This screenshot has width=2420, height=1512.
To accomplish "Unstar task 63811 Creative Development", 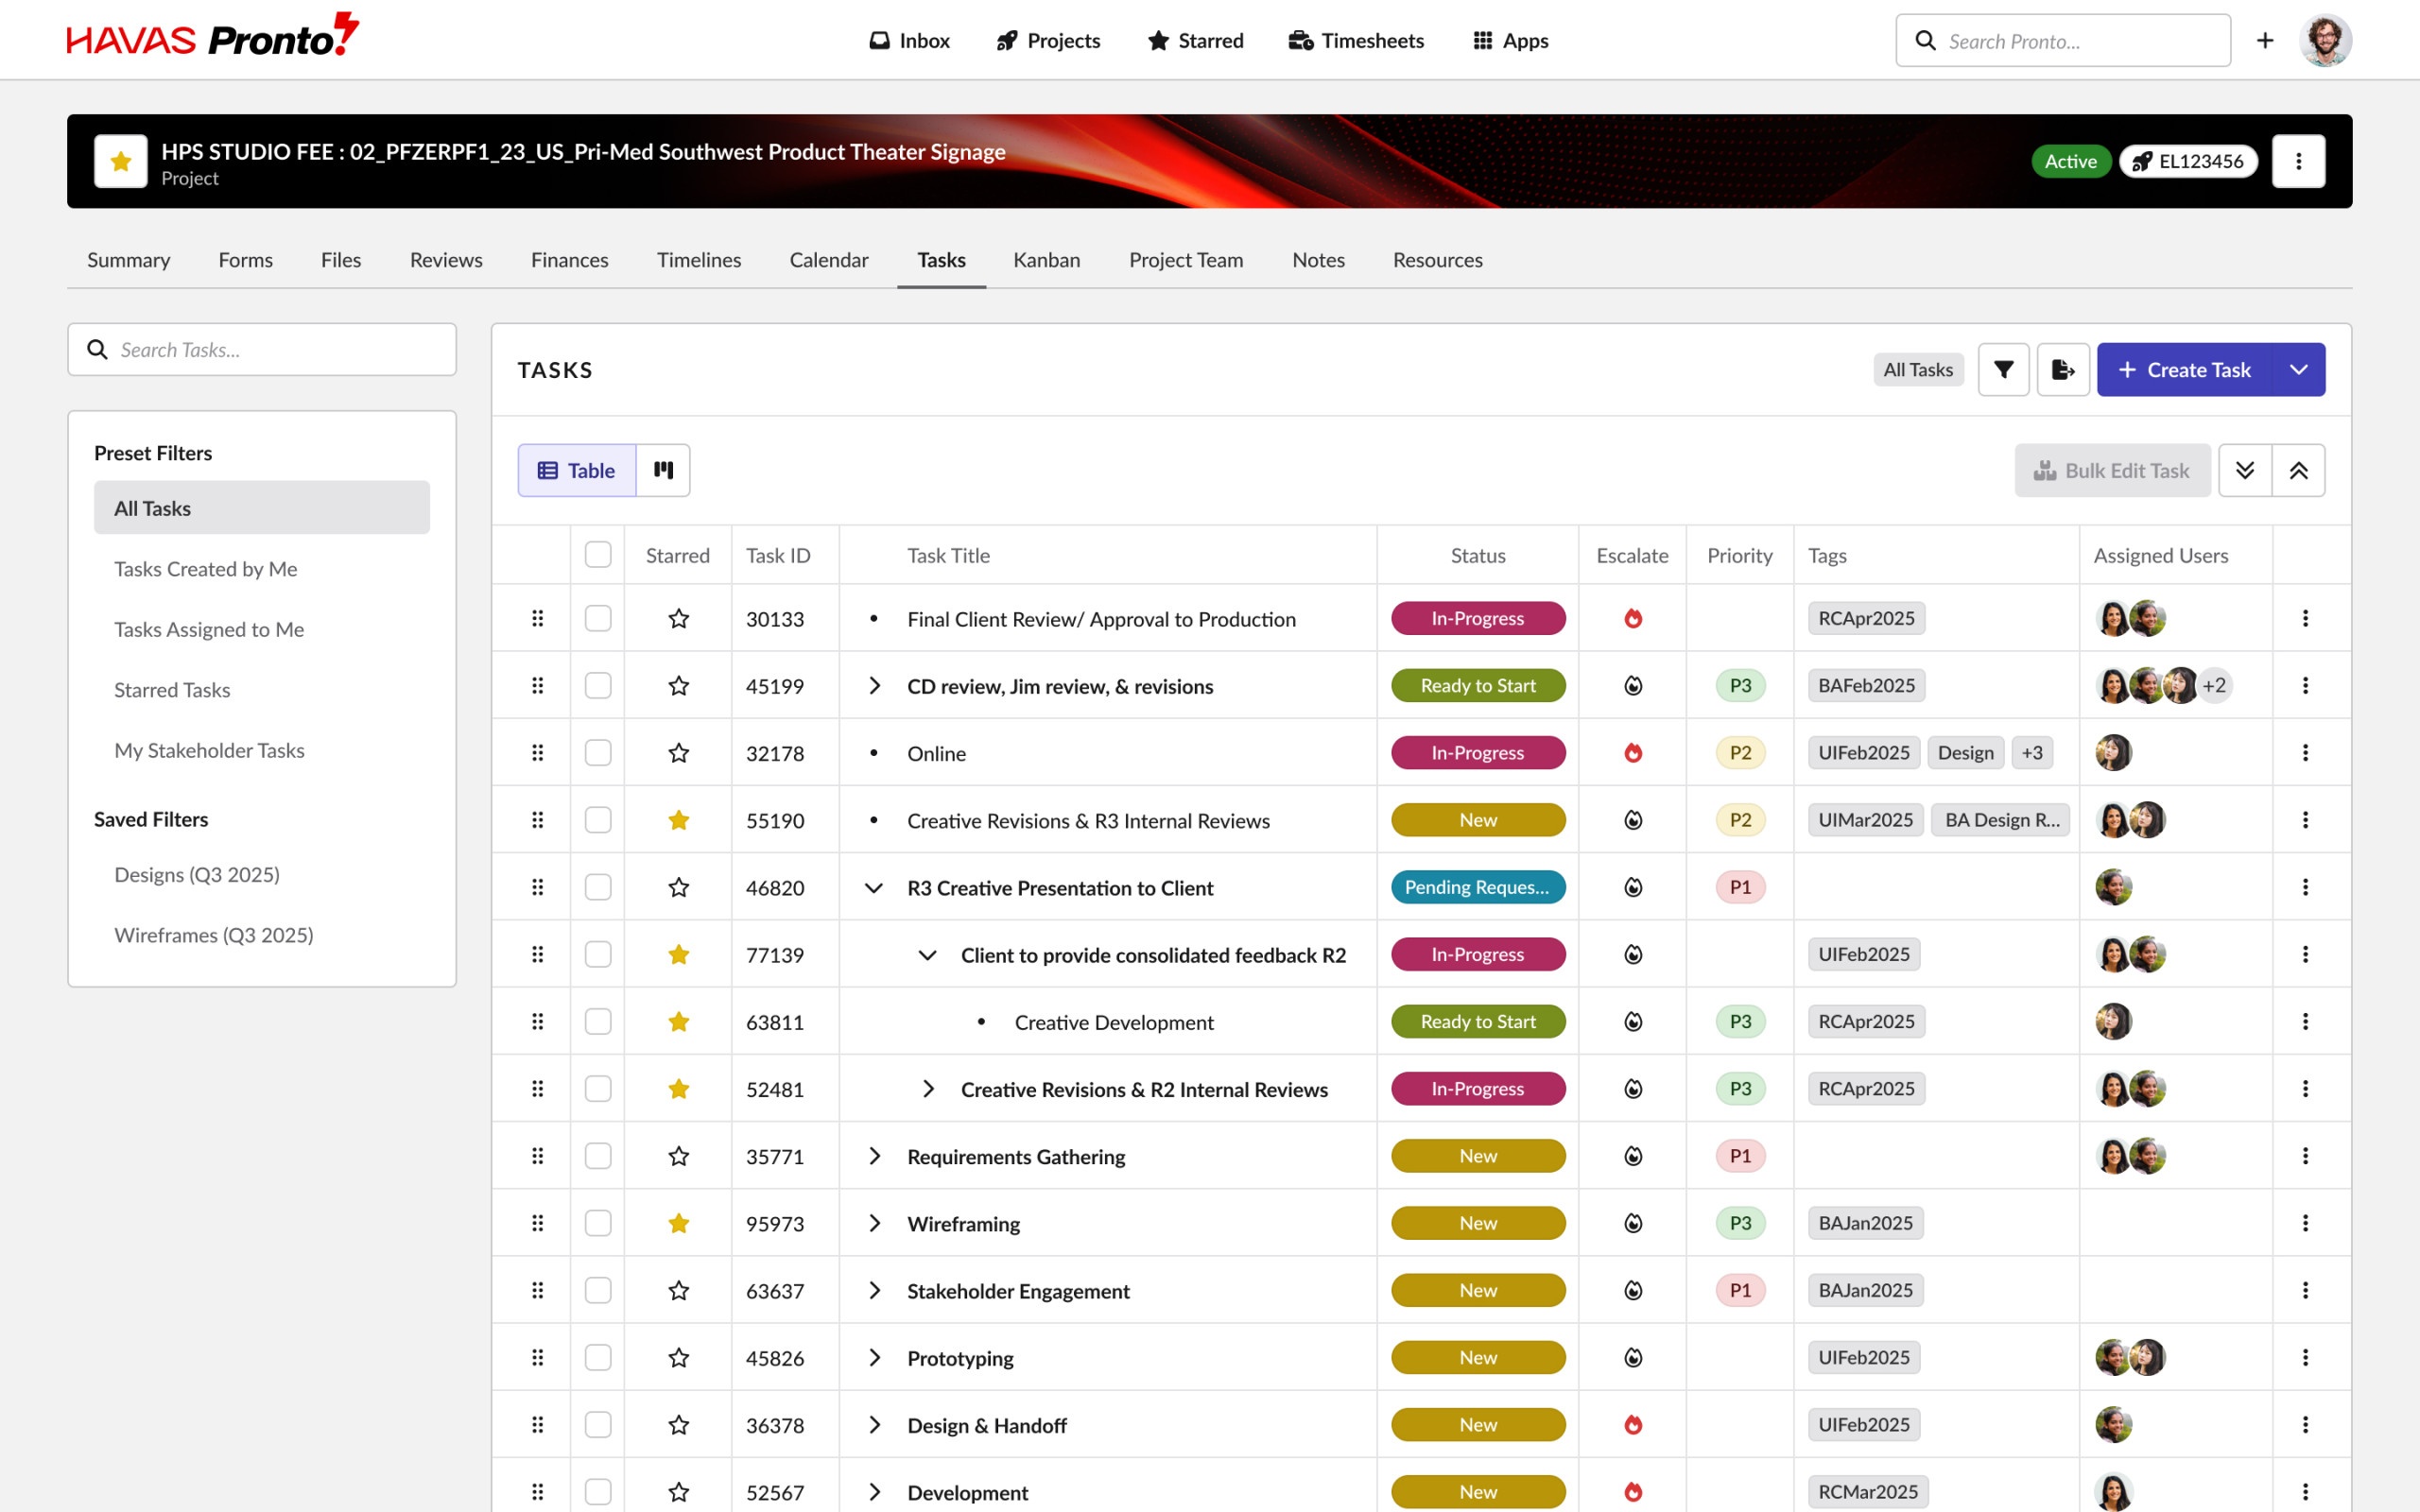I will click(678, 1022).
